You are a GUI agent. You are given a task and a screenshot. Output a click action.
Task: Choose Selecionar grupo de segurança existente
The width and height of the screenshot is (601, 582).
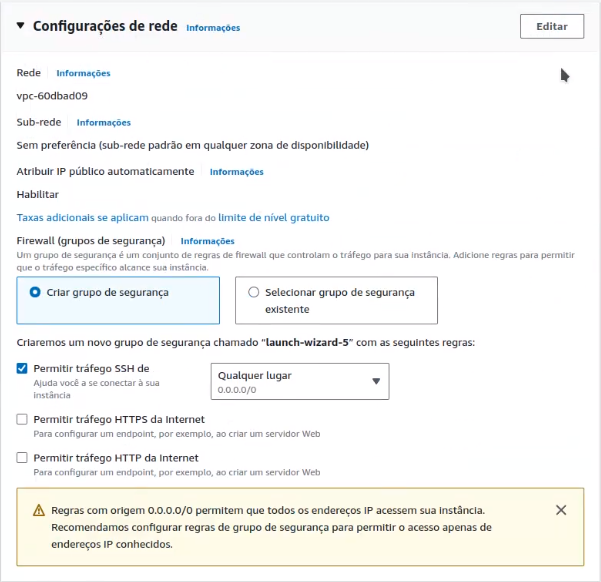[336, 300]
